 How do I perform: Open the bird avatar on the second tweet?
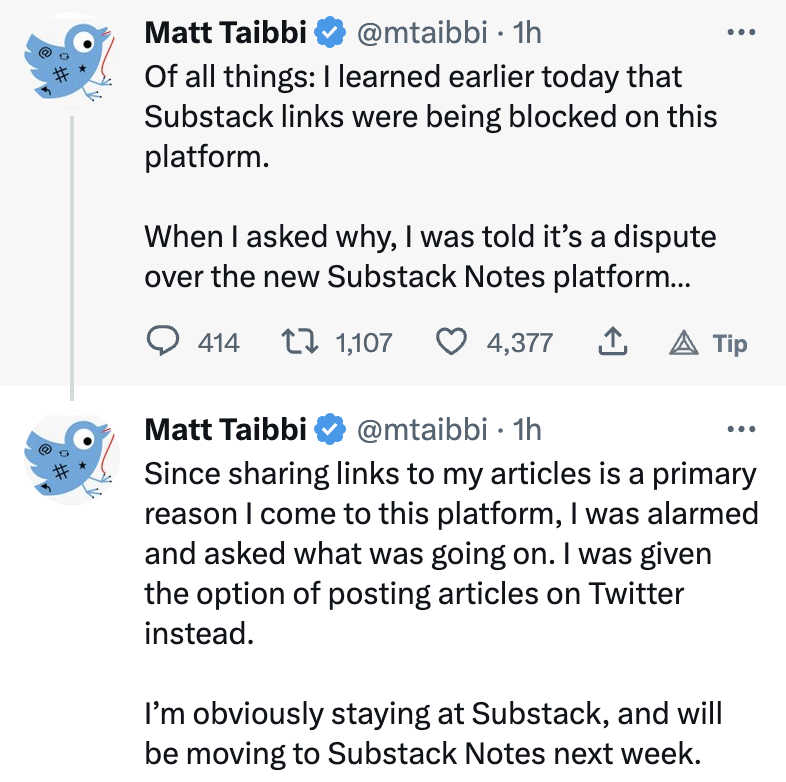pyautogui.click(x=71, y=457)
